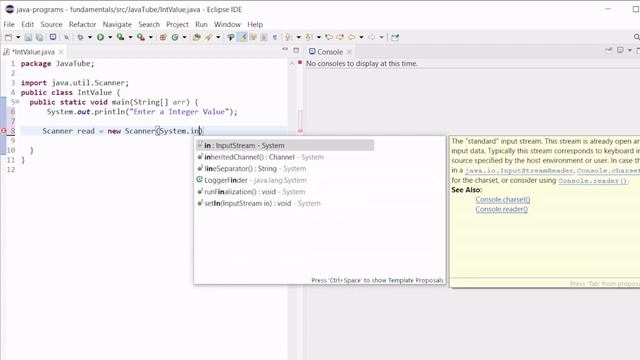This screenshot has height=360, width=640.
Task: Open the java.io.InputStreamReader doc link
Action: 519,171
